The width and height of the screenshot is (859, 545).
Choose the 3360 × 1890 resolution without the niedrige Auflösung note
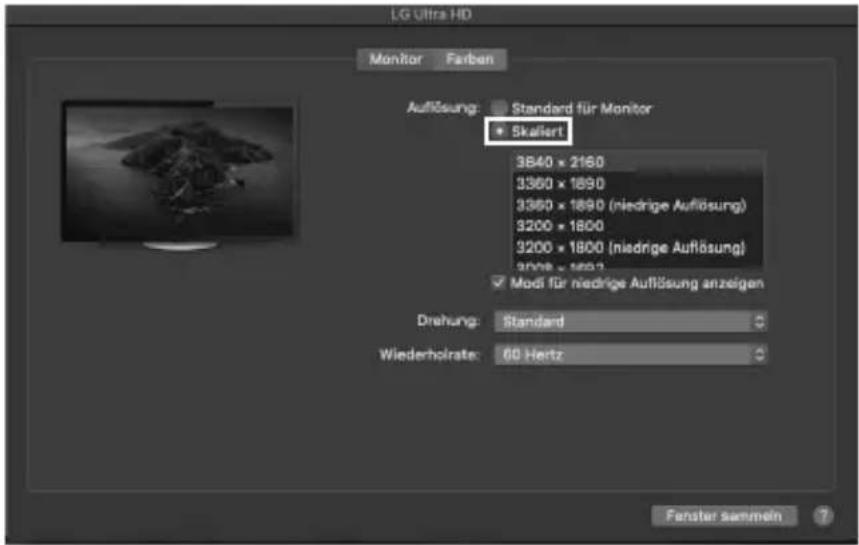pos(638,183)
